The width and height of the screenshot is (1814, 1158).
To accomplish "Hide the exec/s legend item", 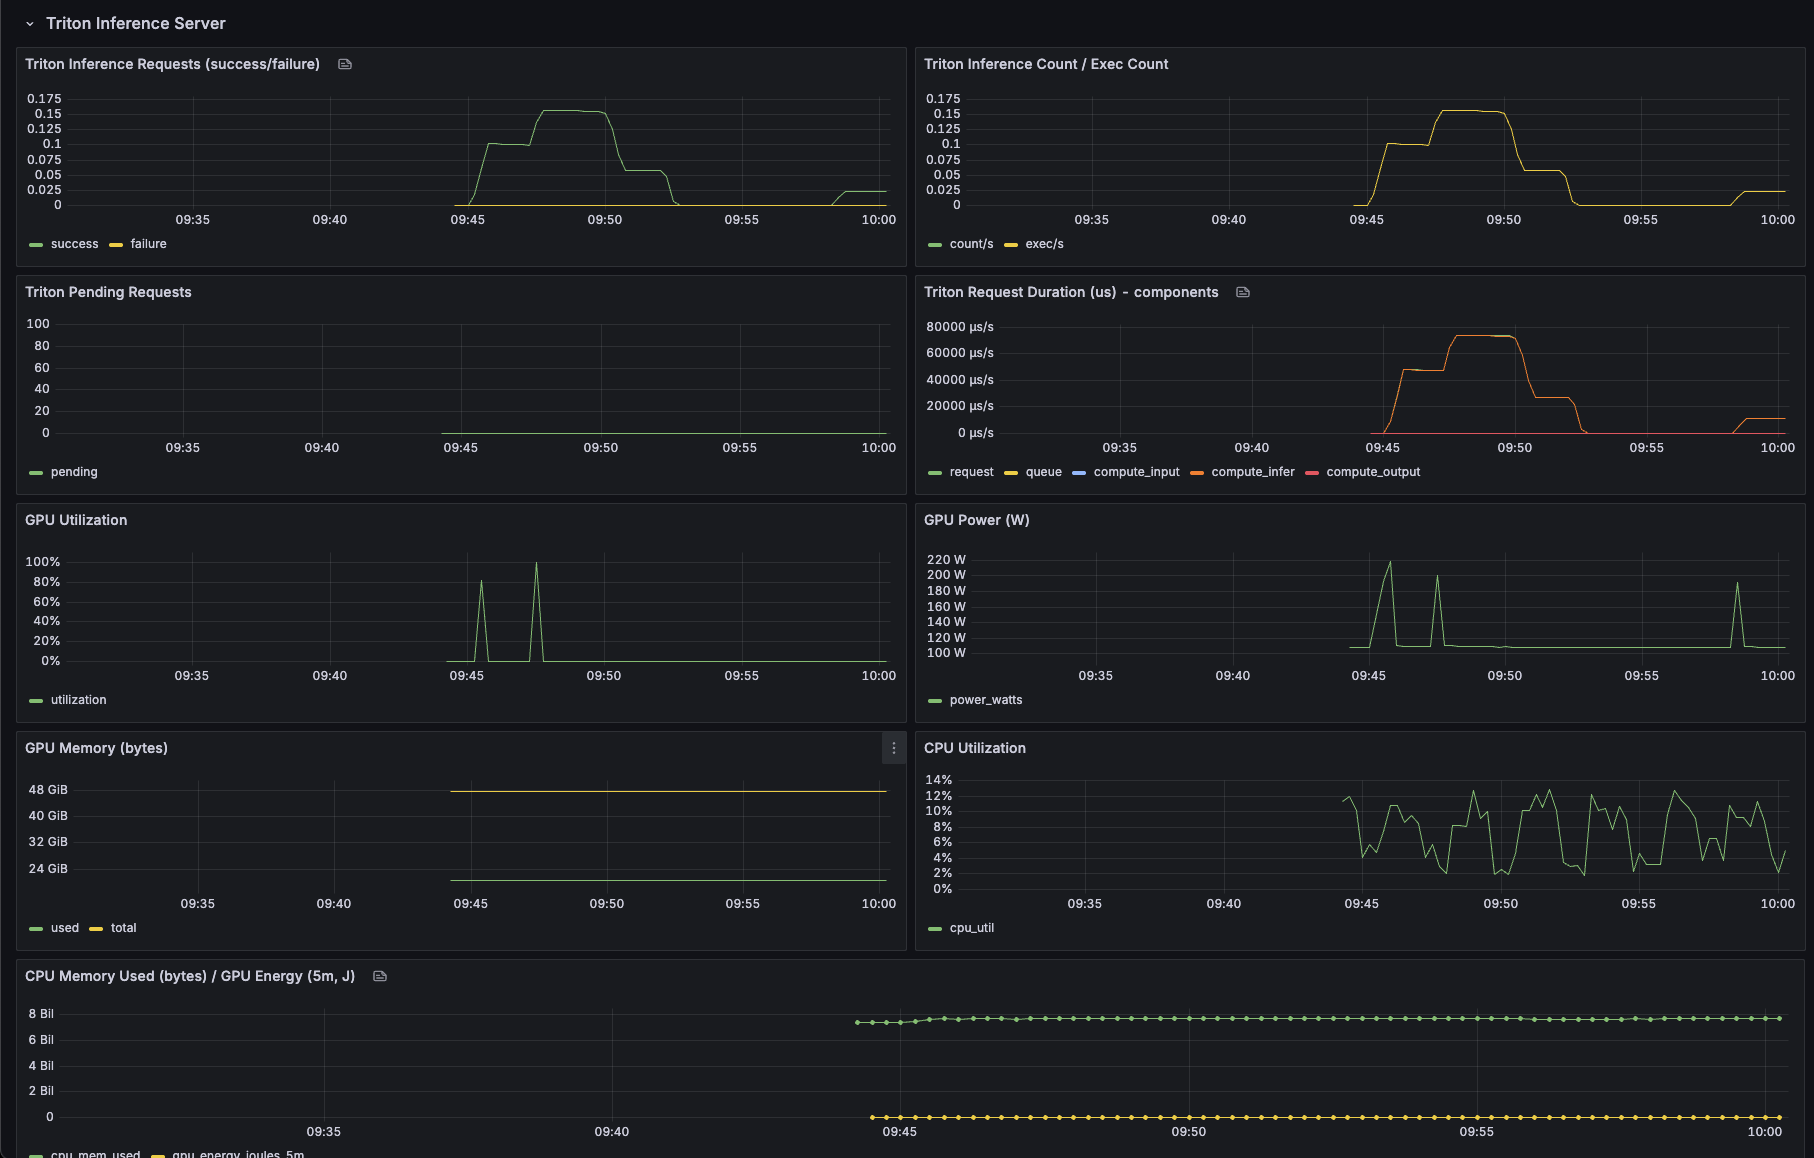I will click(x=1043, y=244).
